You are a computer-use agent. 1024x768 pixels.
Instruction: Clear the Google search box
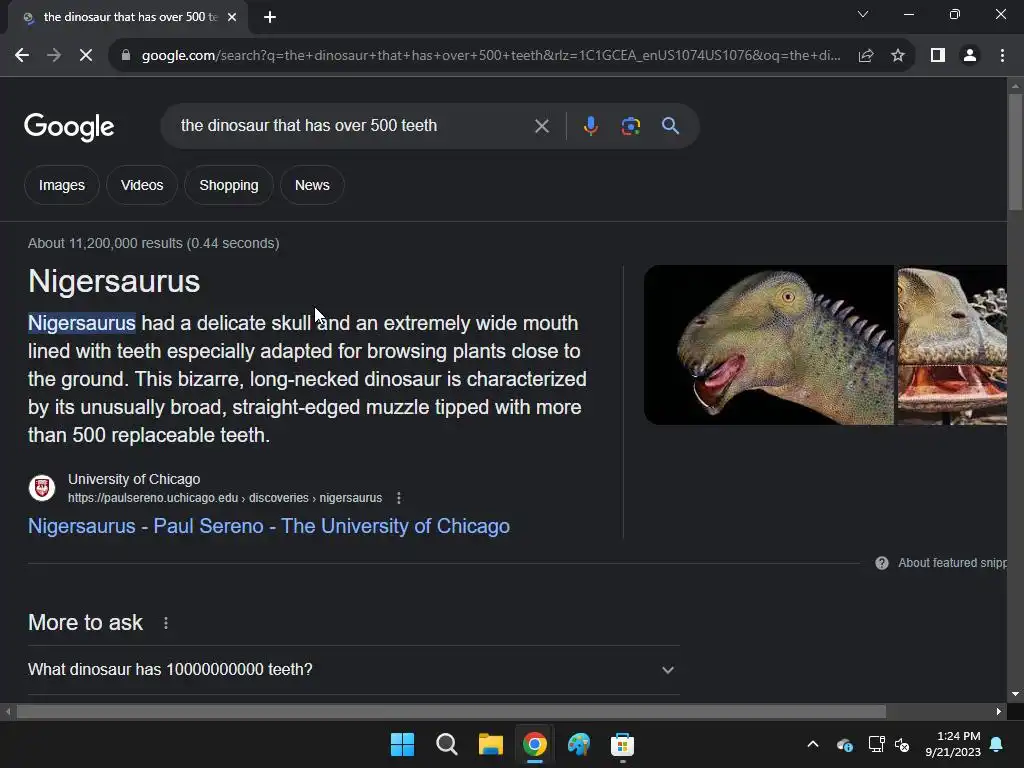(x=541, y=126)
